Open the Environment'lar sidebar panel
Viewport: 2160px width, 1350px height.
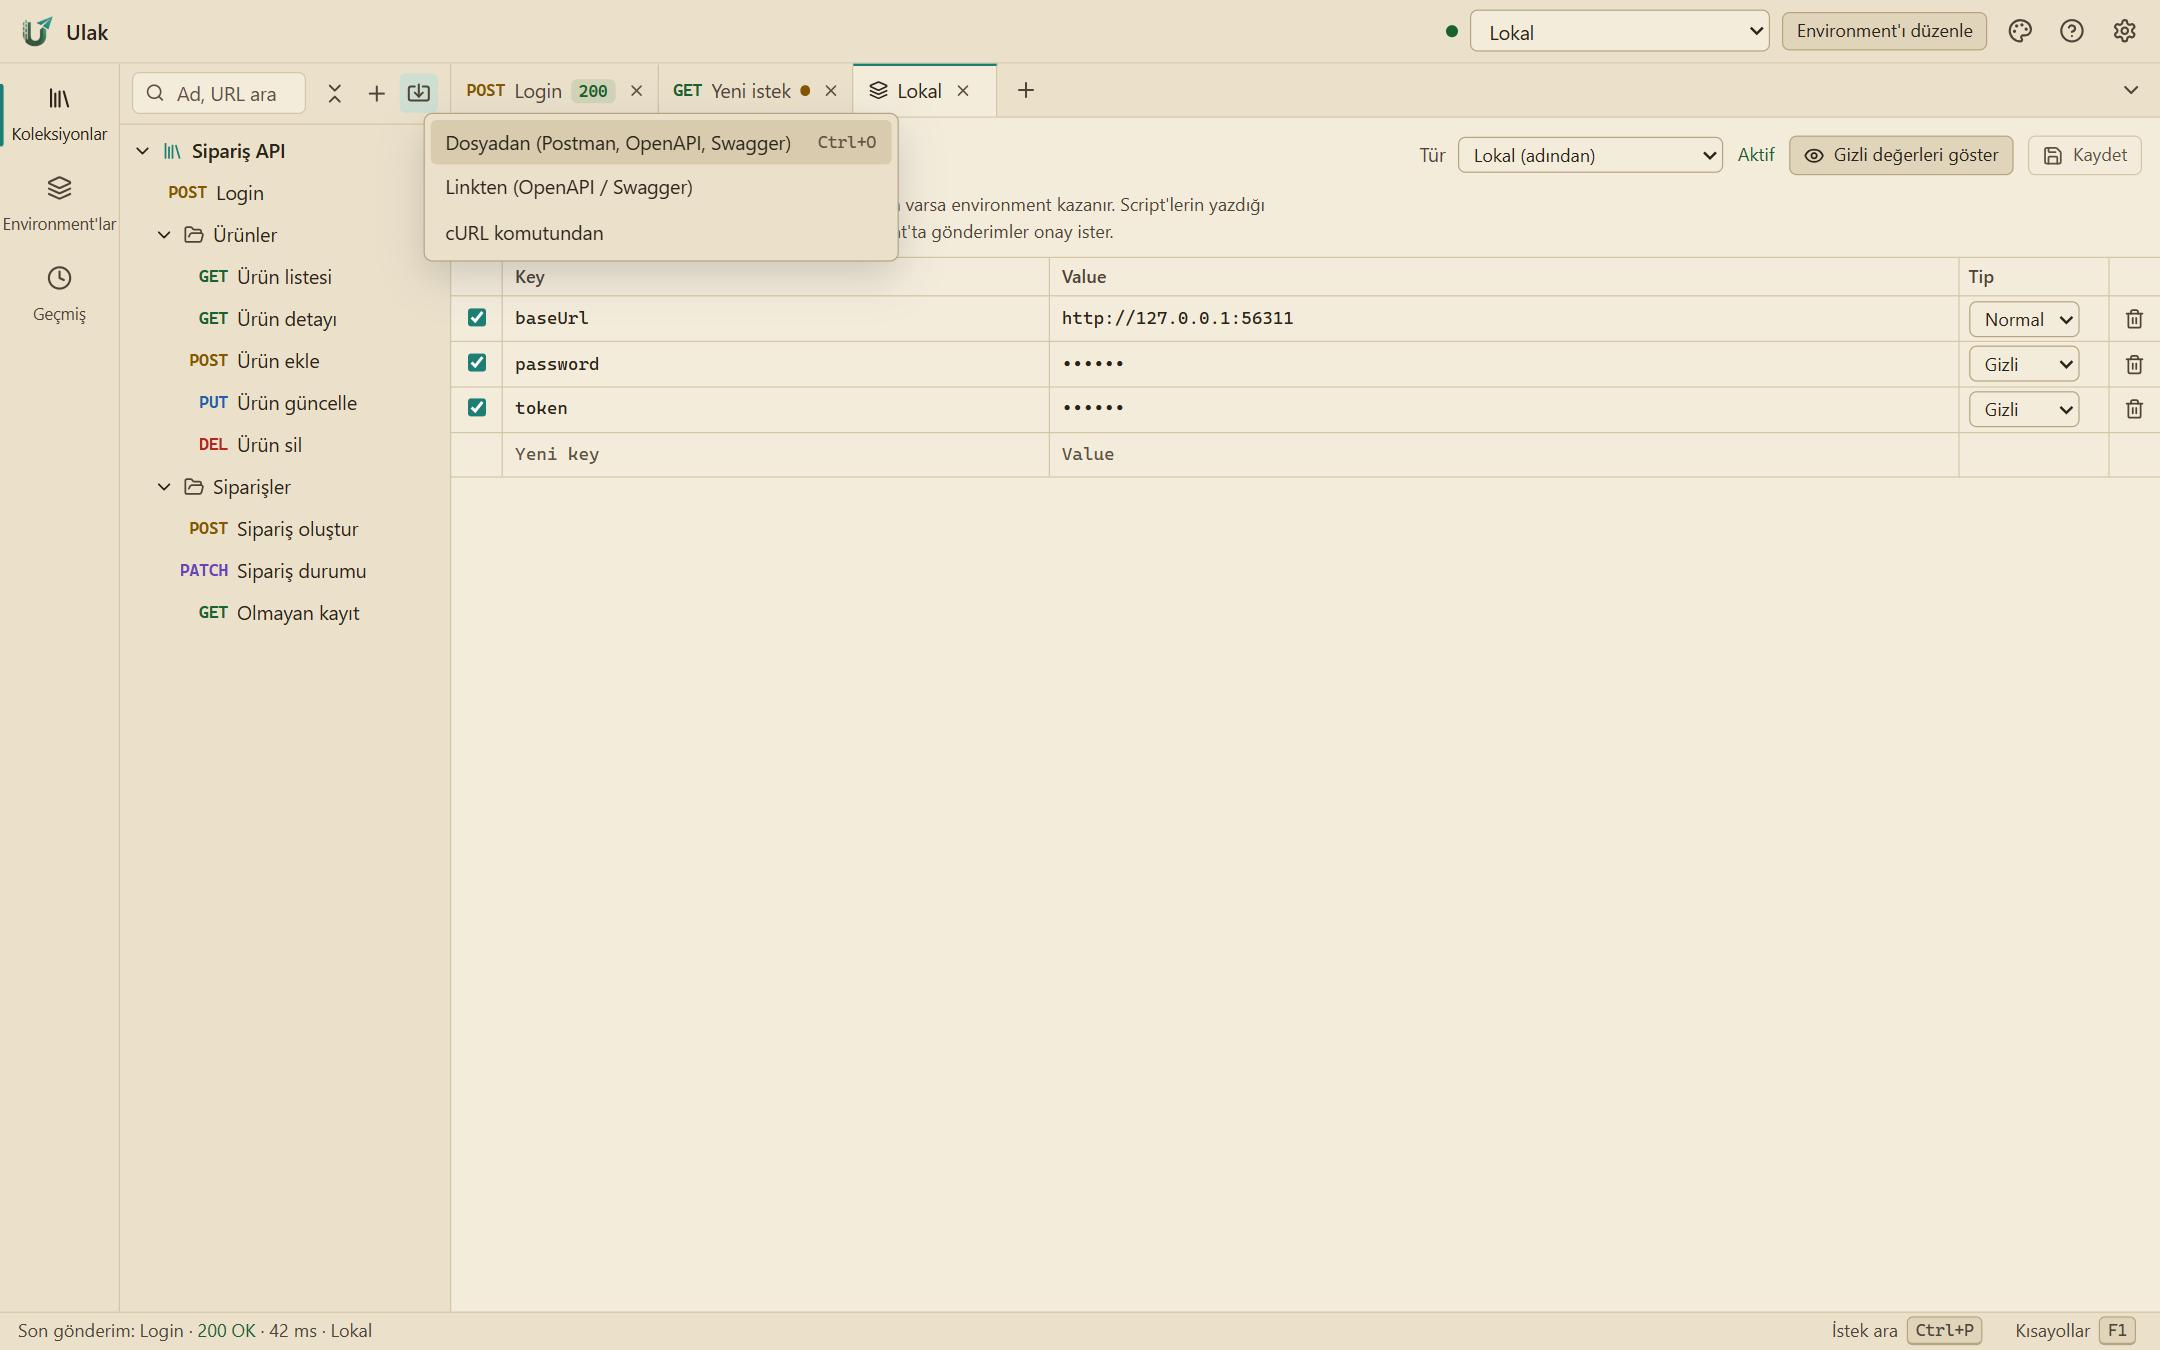59,204
